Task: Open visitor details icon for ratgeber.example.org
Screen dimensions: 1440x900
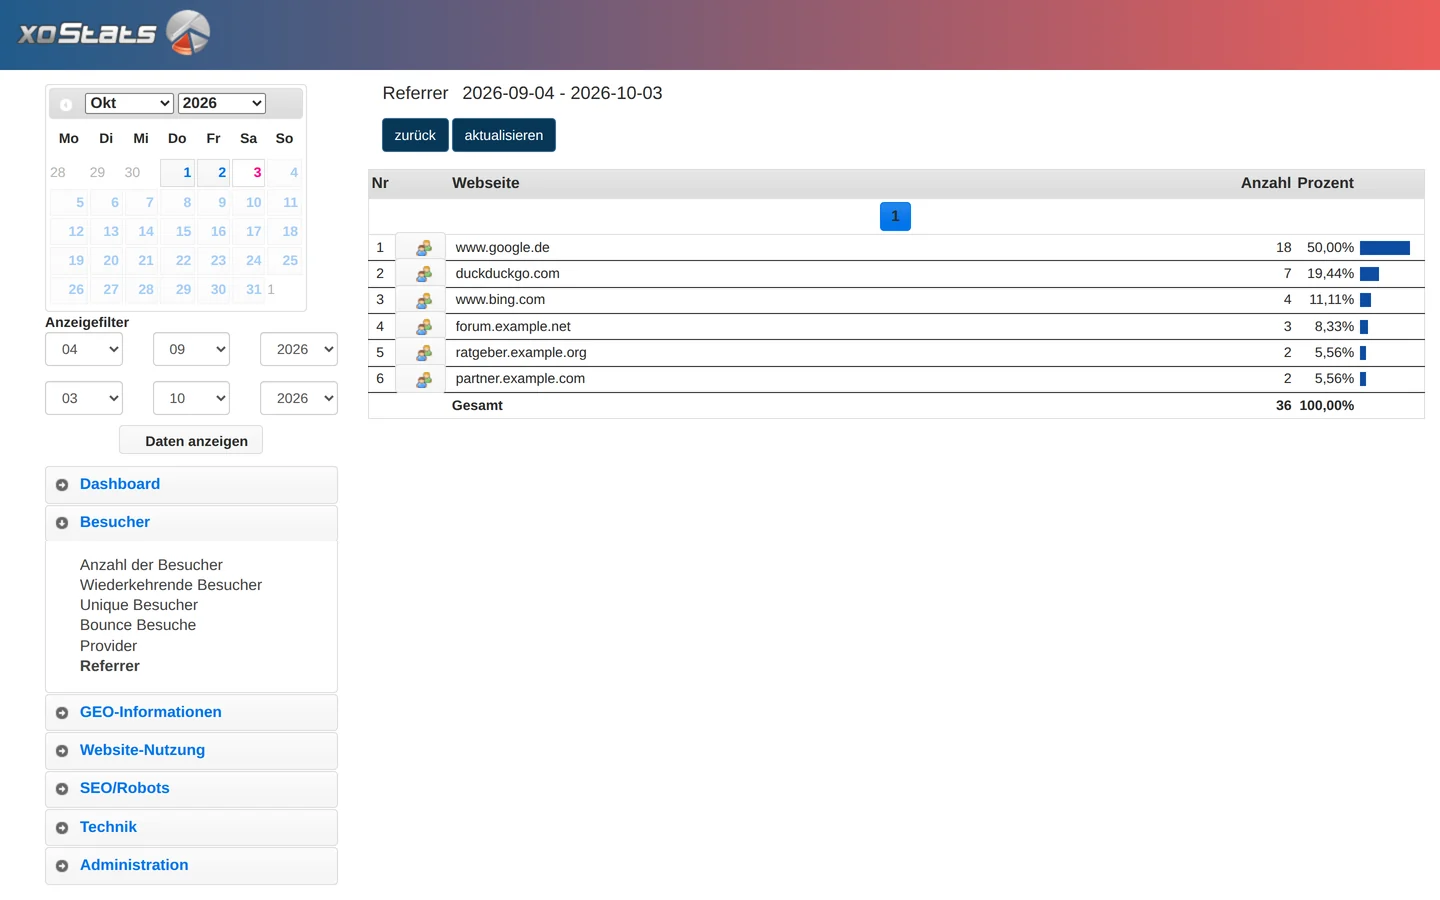Action: tap(424, 353)
